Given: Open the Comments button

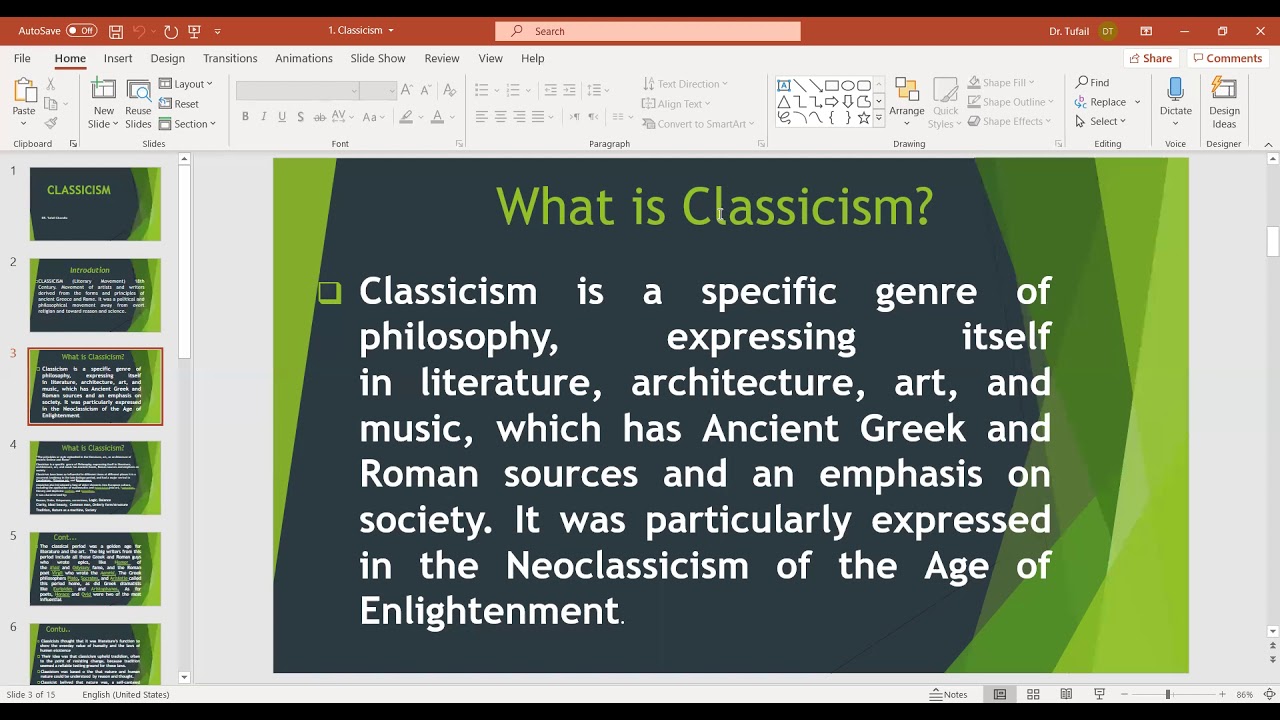Looking at the screenshot, I should [1227, 58].
